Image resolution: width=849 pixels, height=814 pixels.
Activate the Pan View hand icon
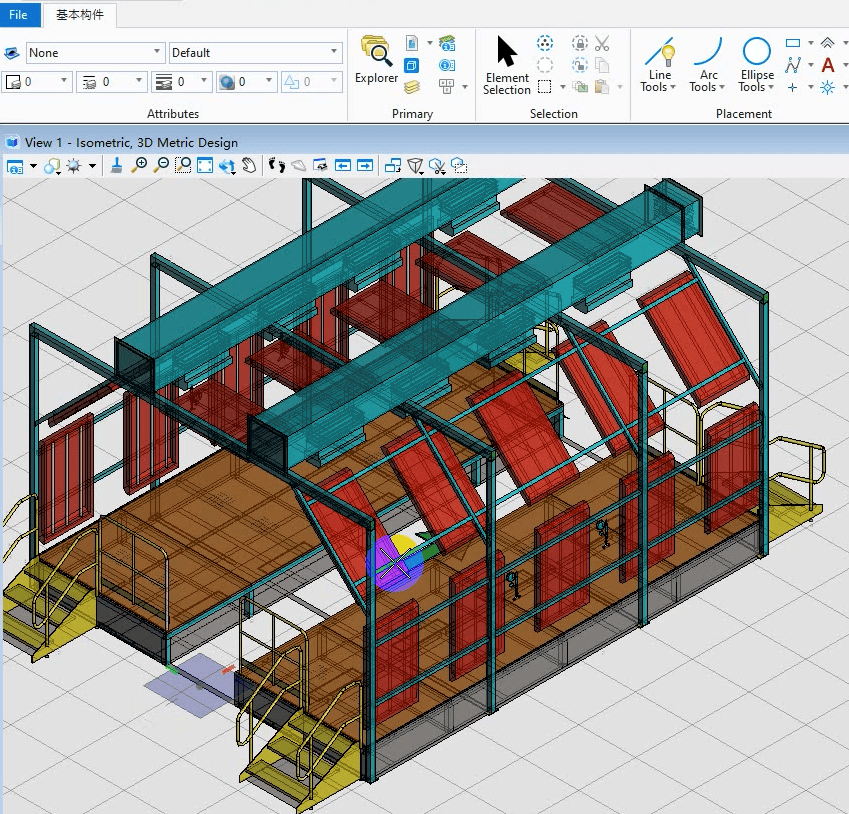249,165
